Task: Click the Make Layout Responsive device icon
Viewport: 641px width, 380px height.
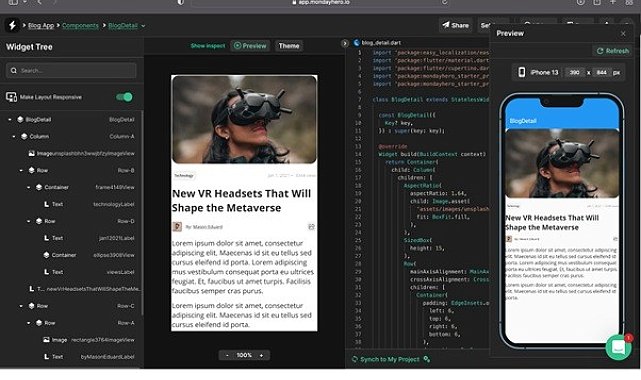Action: pos(11,97)
